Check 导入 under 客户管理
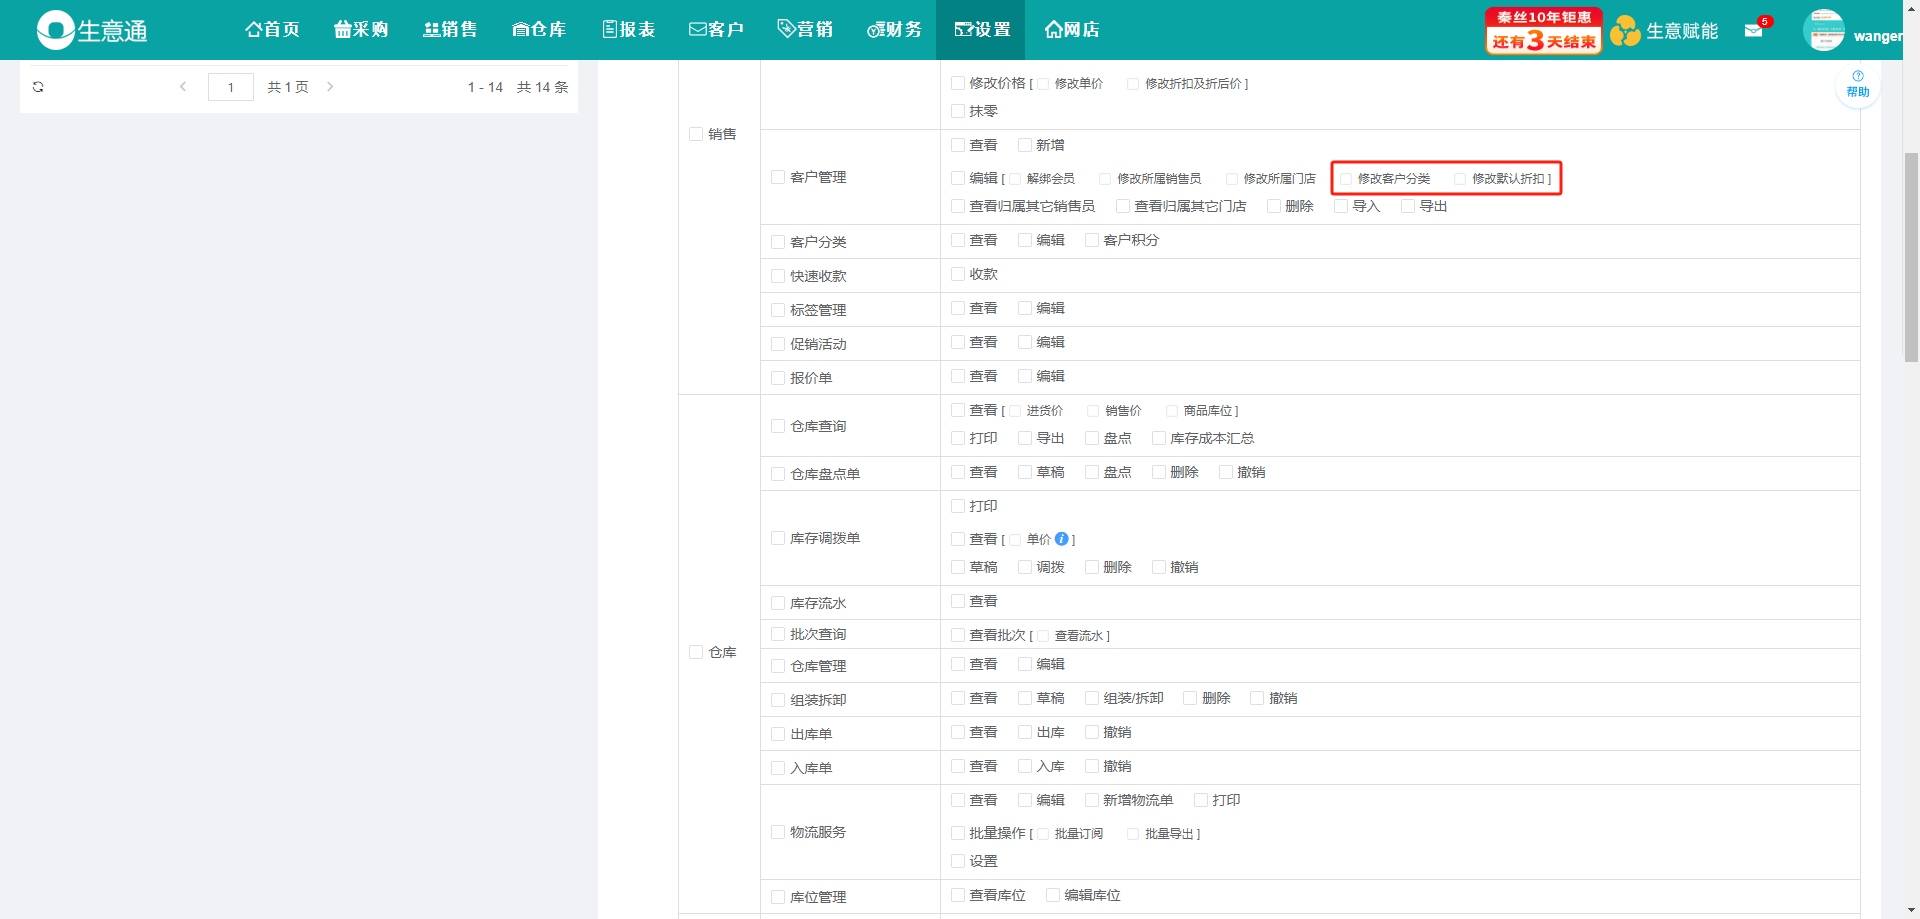This screenshot has width=1920, height=919. click(x=1341, y=206)
